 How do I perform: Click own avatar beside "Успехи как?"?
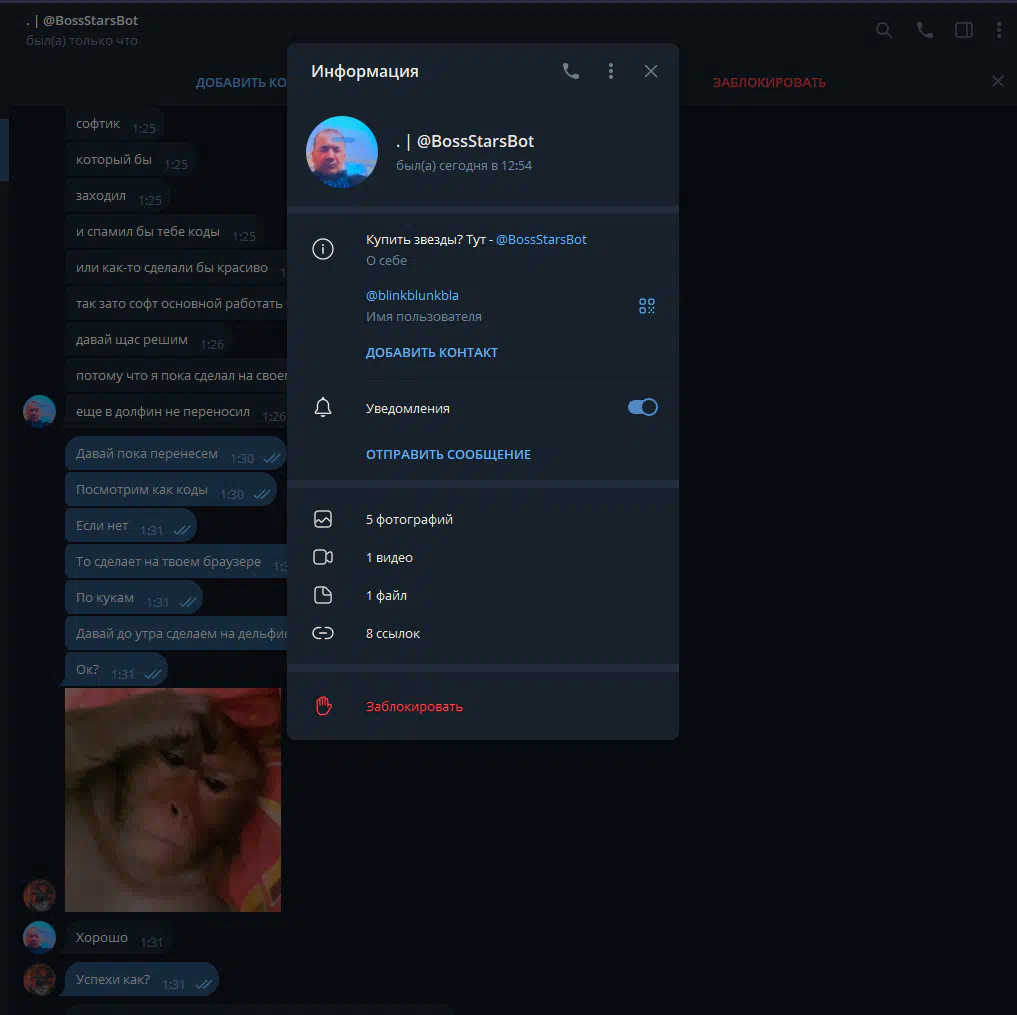coord(40,979)
